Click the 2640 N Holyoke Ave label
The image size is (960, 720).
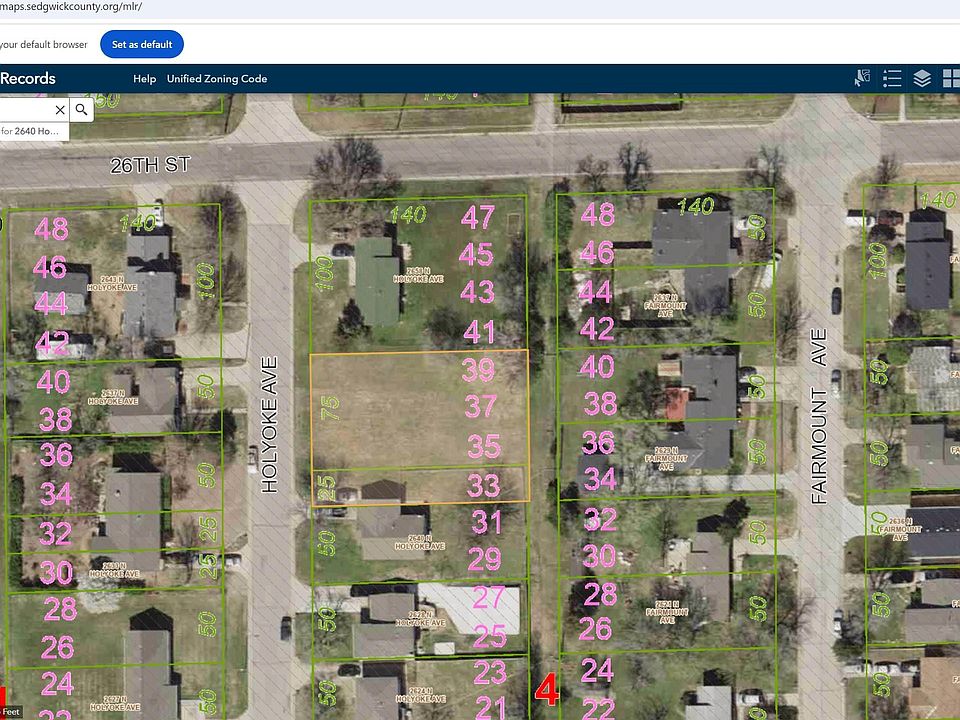(419, 542)
